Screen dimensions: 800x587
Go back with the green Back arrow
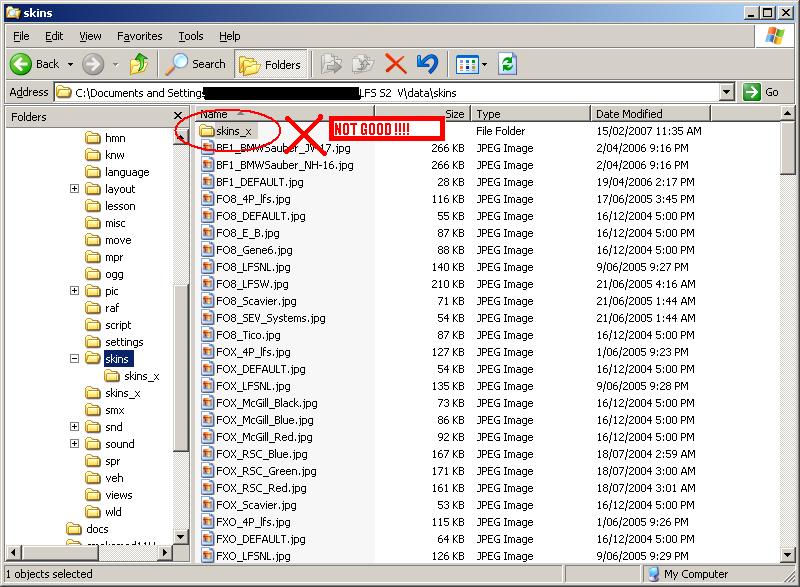(21, 64)
